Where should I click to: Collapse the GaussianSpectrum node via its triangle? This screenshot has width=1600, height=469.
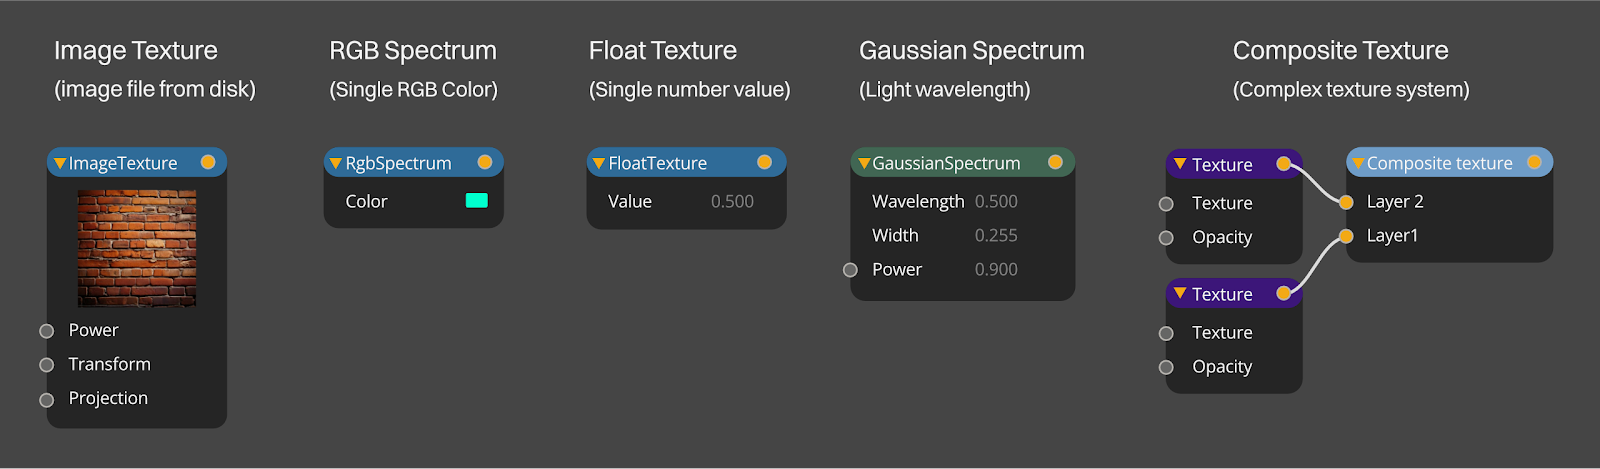coord(864,163)
